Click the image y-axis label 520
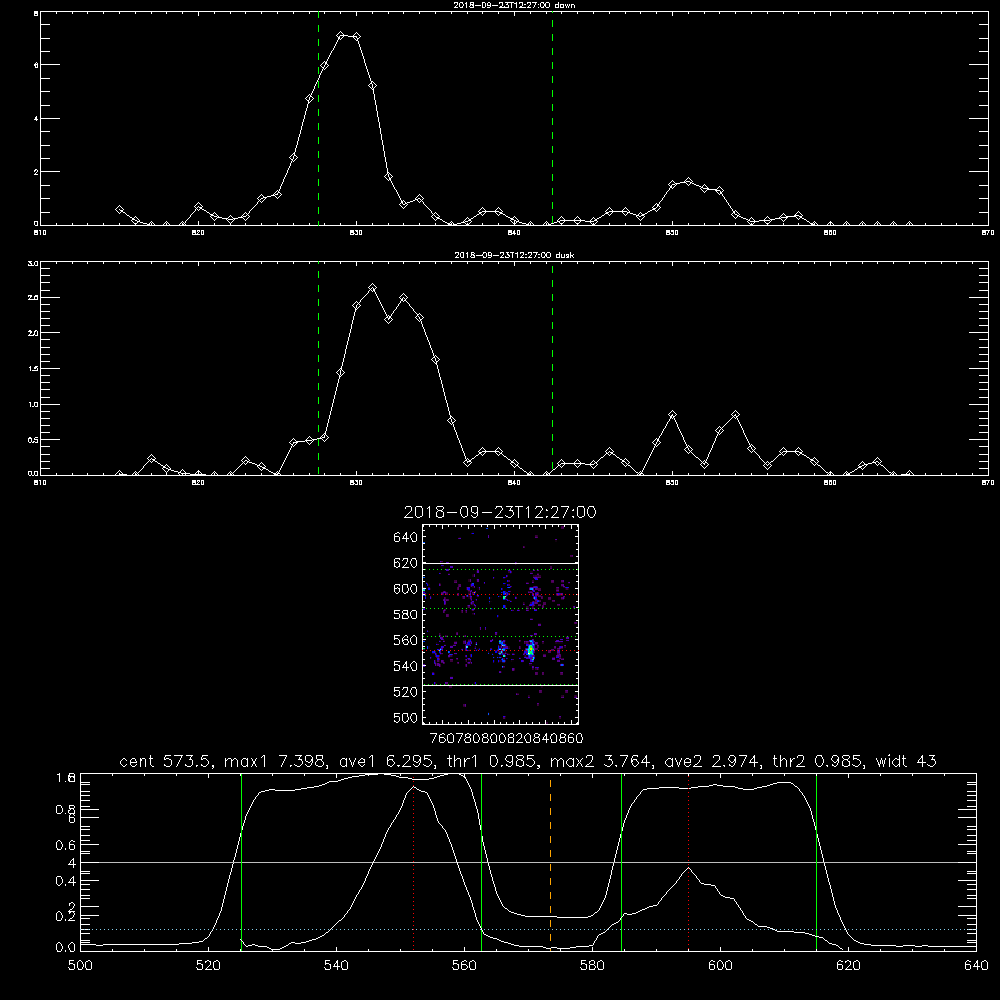 (406, 692)
